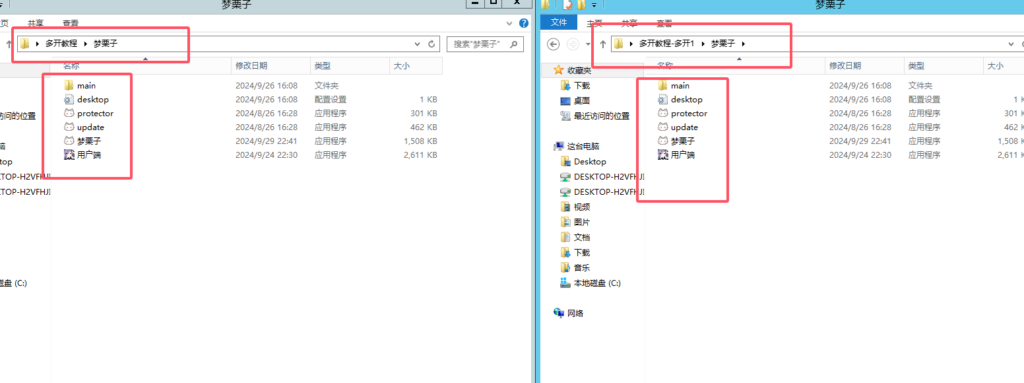The width and height of the screenshot is (1024, 383).
Task: Select 文档 in right window sidebar
Action: (x=582, y=237)
